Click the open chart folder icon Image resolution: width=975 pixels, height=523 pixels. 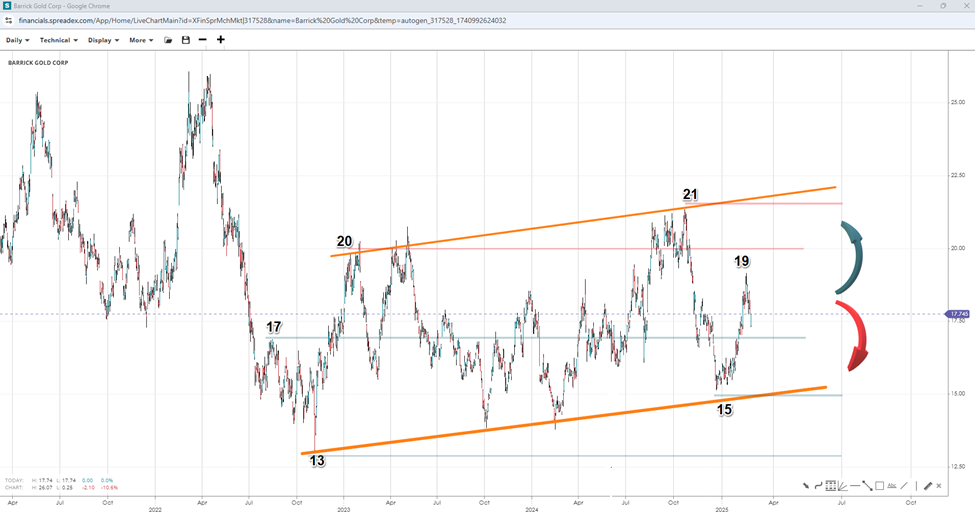tap(168, 40)
